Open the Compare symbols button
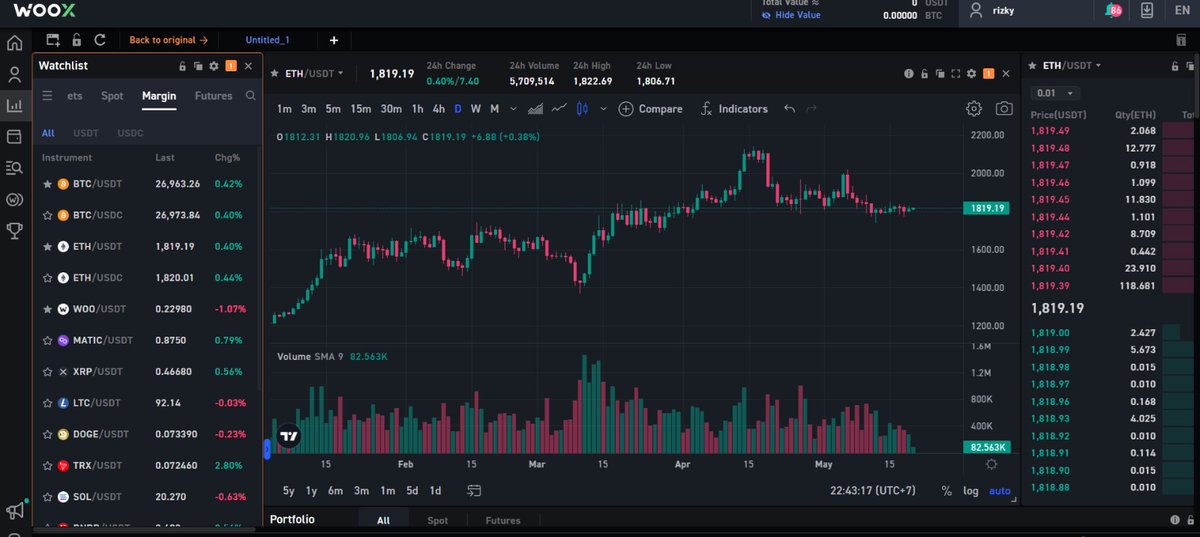 tap(651, 109)
